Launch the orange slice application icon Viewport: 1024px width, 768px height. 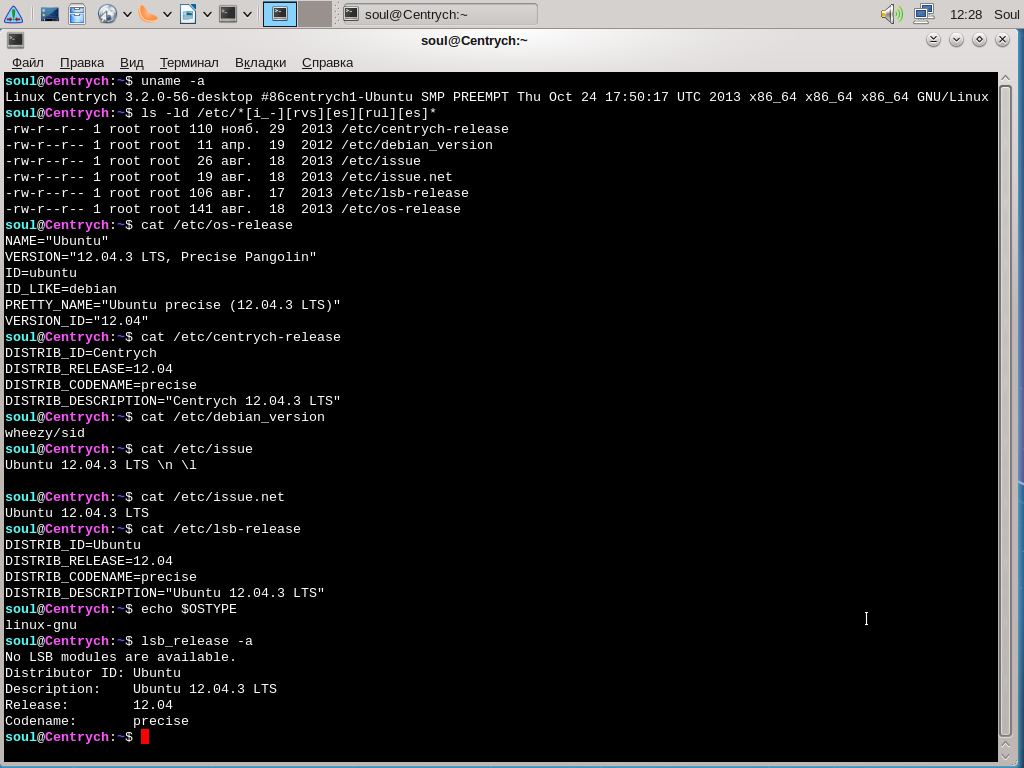point(148,14)
